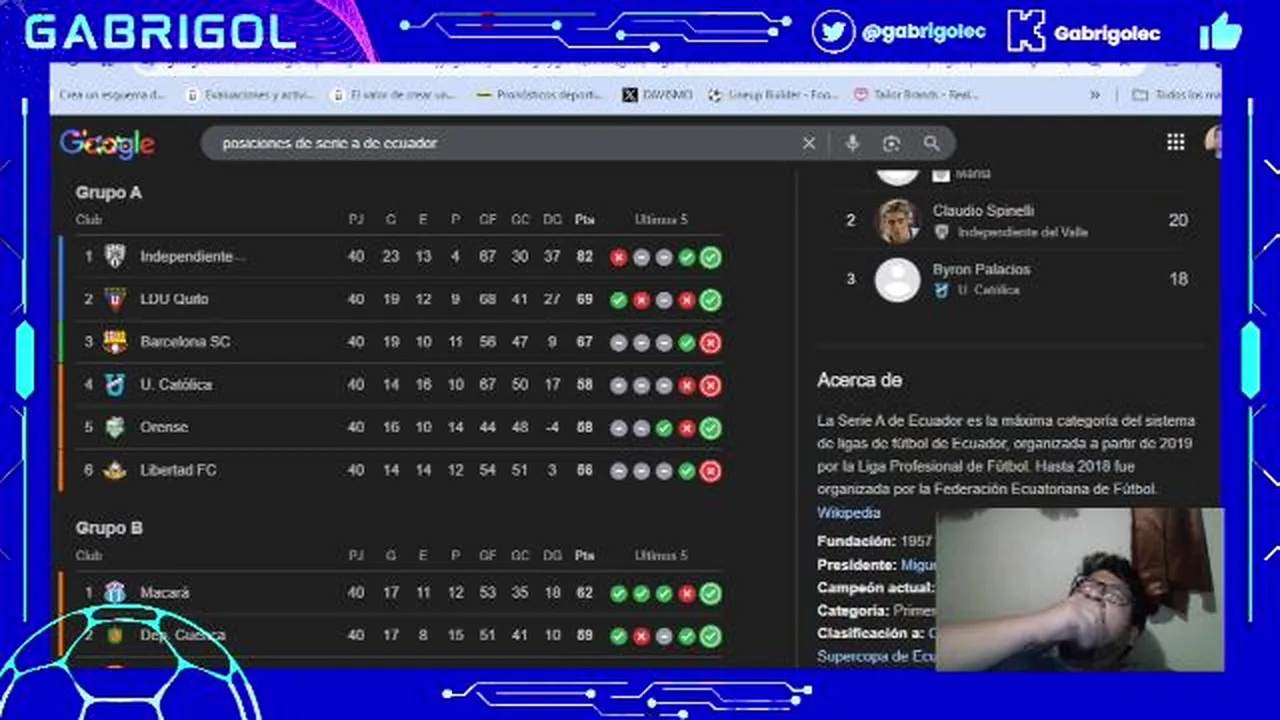Open the Twitter @gabrigolec overlay icon
This screenshot has height=720, width=1280.
(833, 31)
